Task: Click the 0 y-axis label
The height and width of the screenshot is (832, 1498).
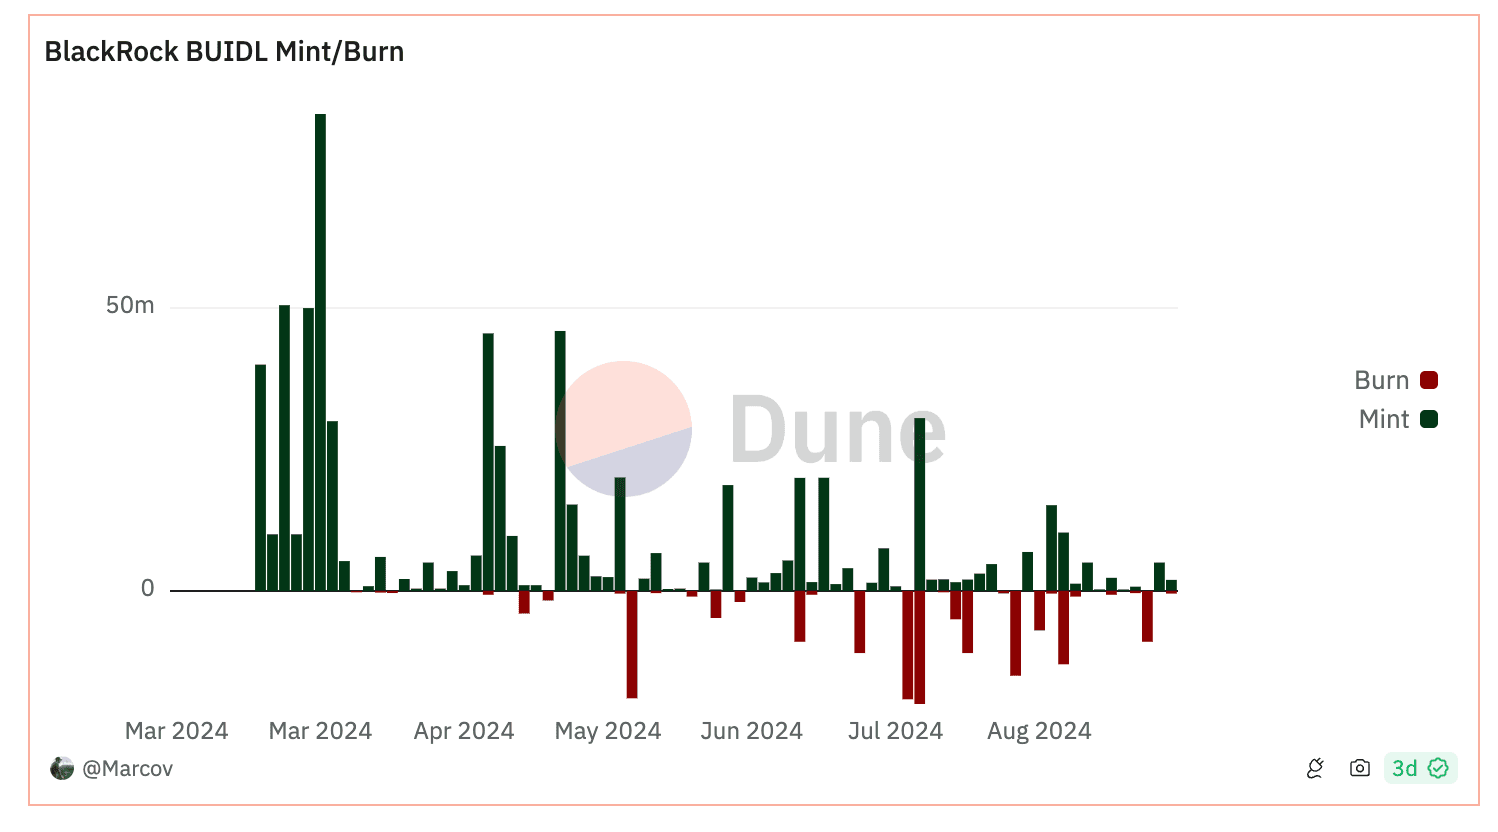Action: (148, 588)
